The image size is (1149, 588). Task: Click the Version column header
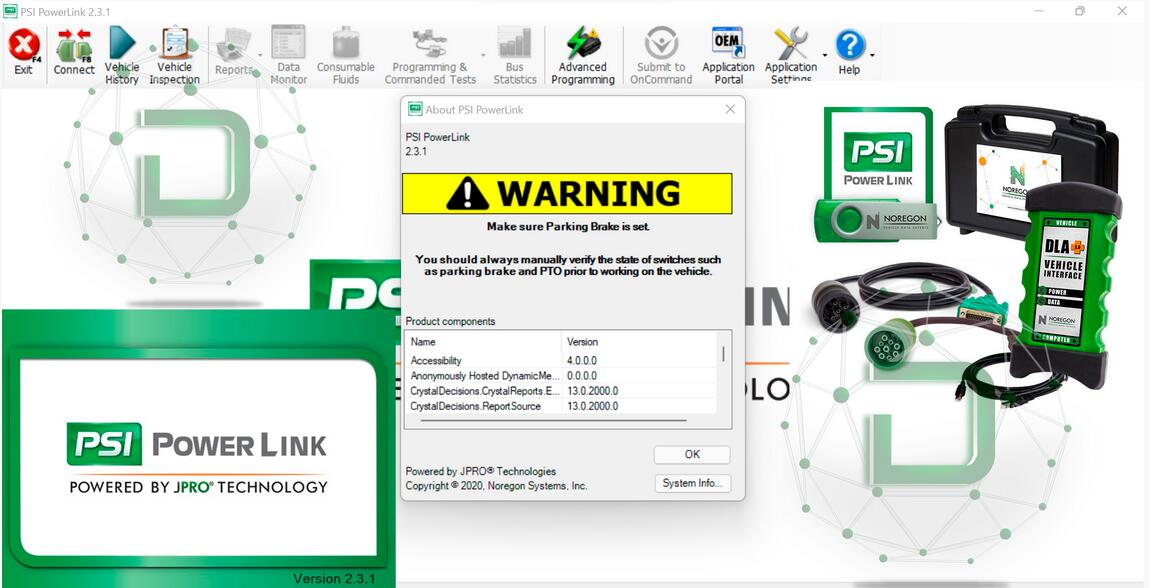pos(638,342)
